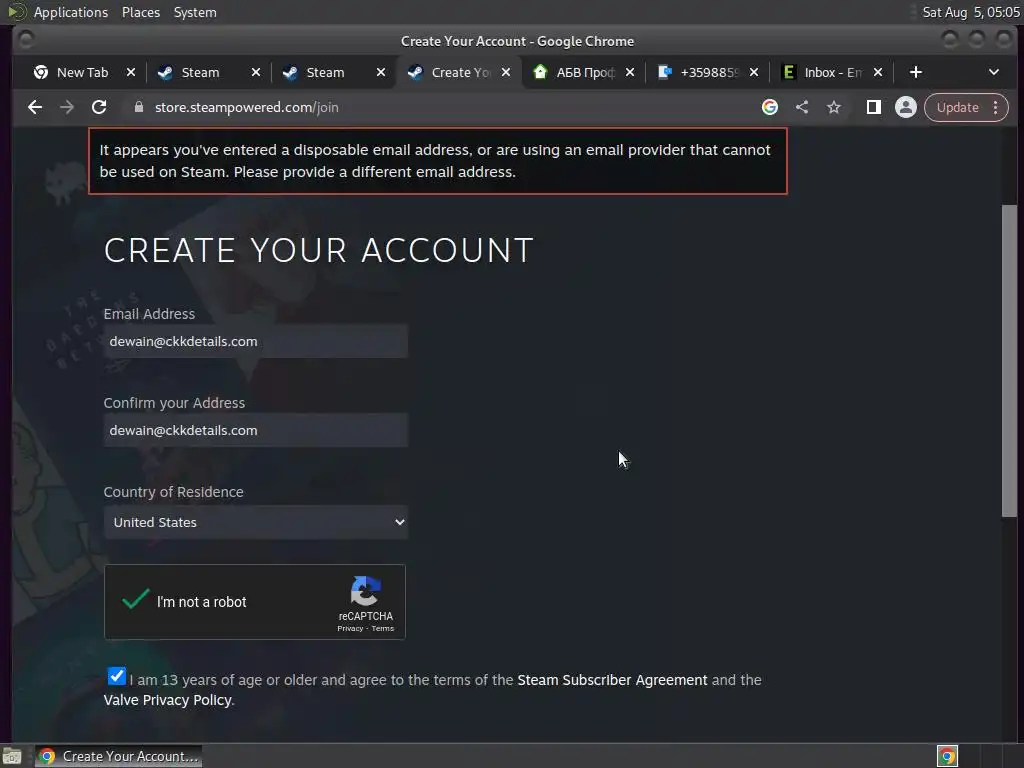Screen dimensions: 1024x768
Task: Close the second Steam tab
Action: pos(381,72)
